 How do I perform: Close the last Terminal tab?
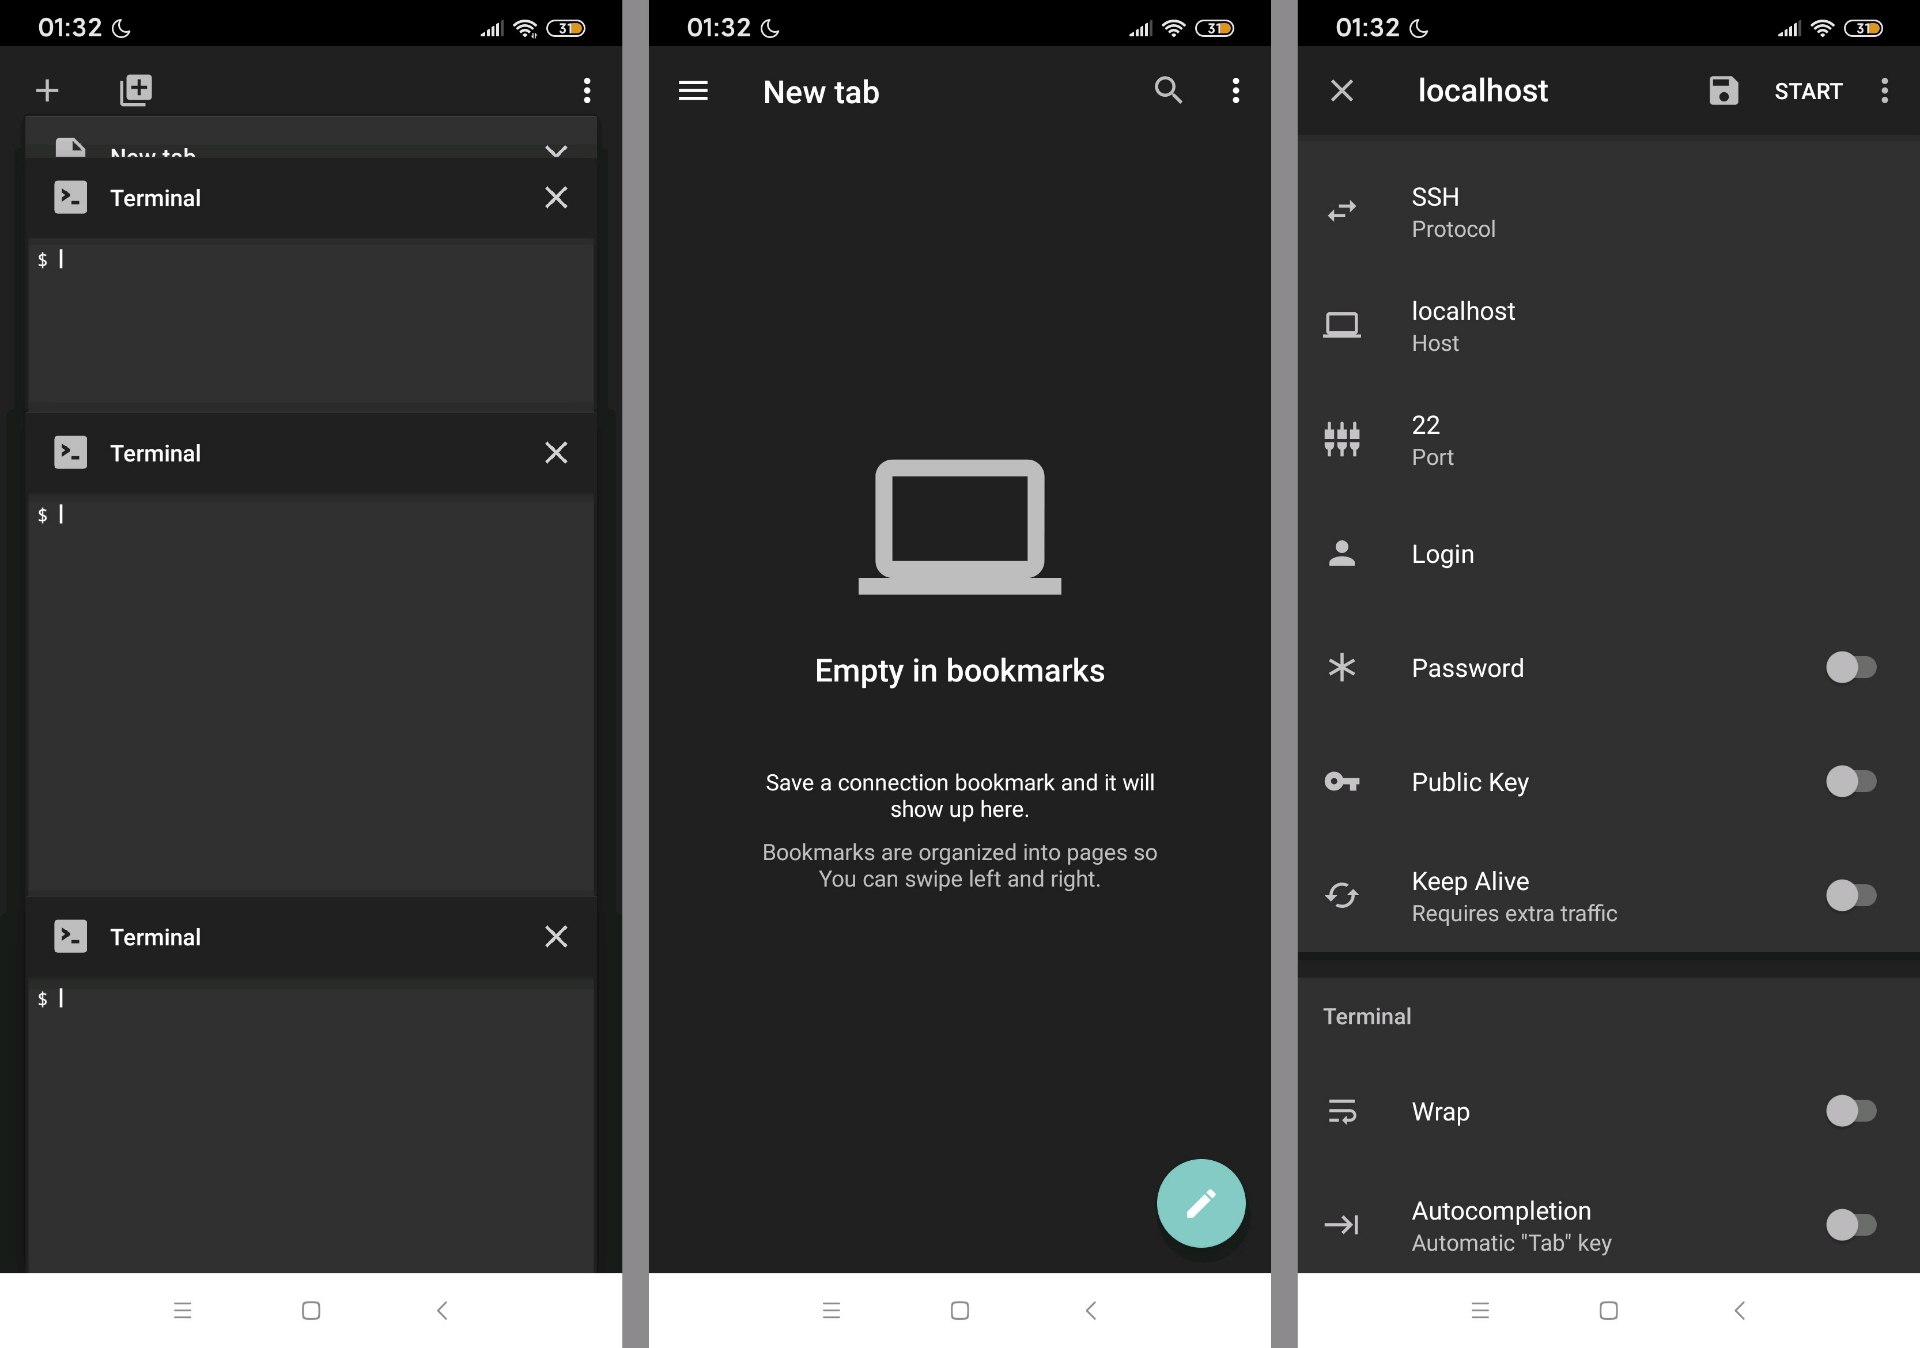pos(556,936)
